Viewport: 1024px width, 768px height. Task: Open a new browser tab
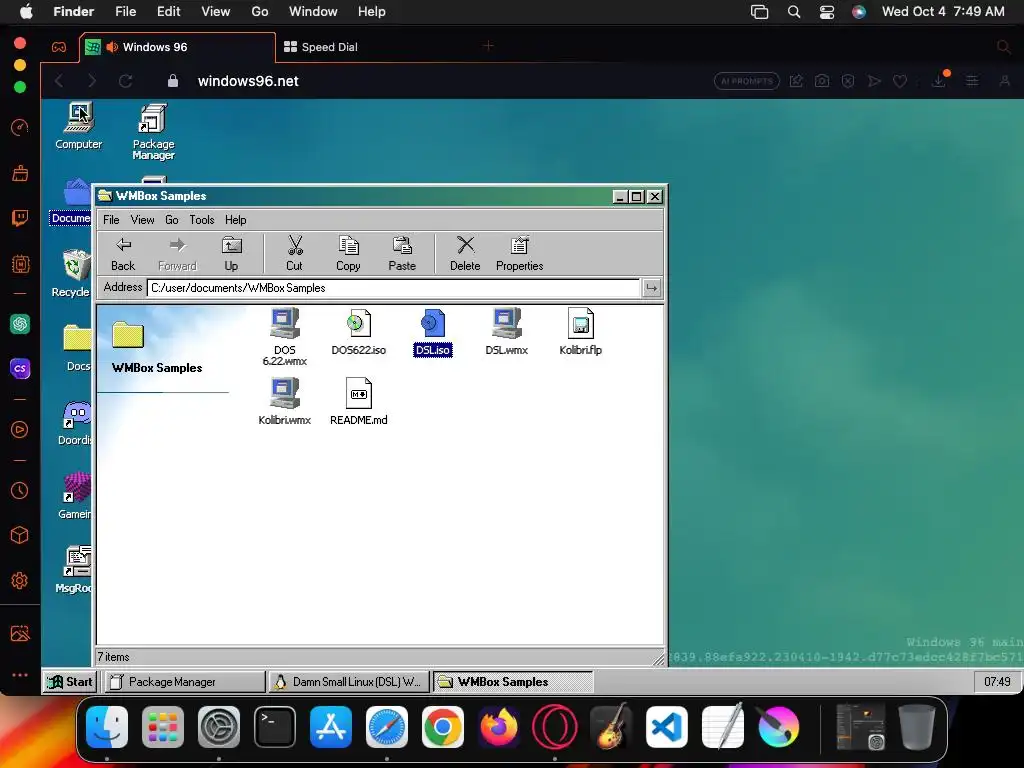[x=488, y=46]
